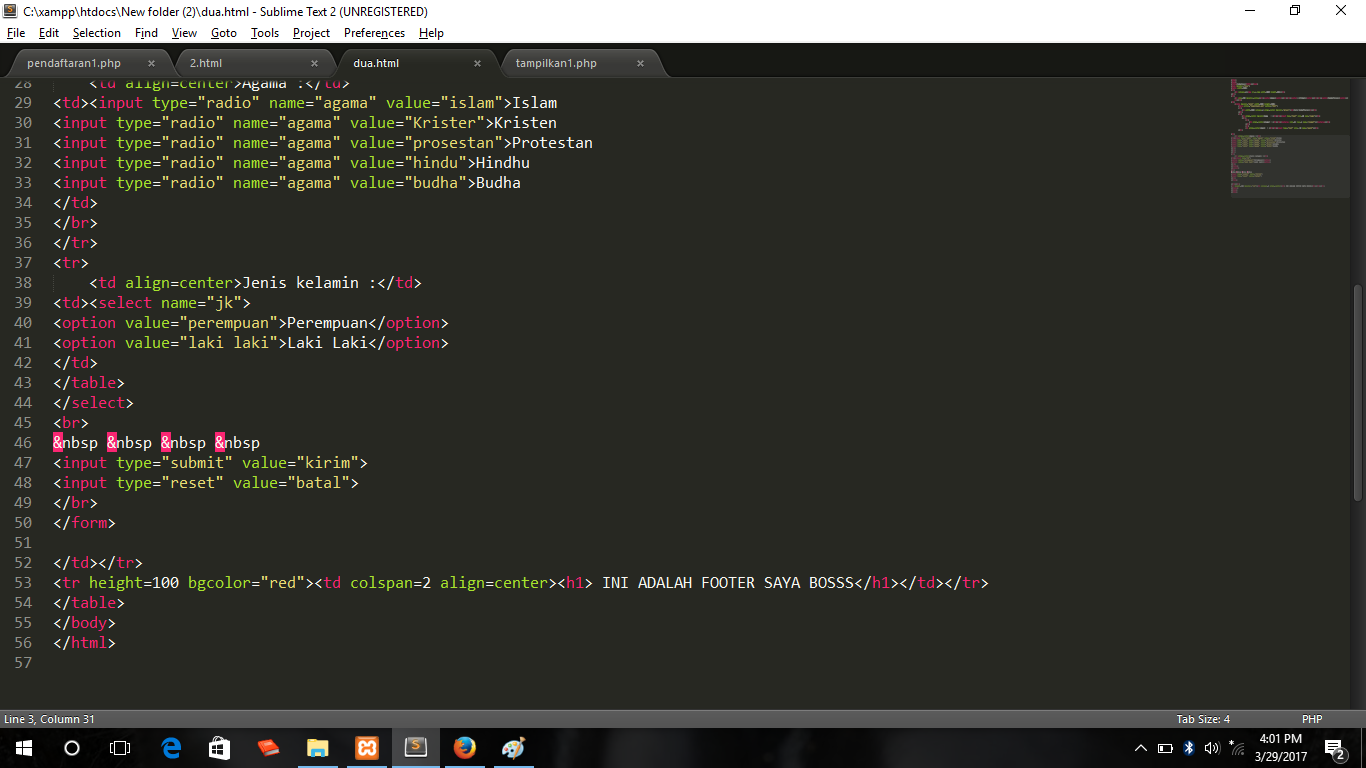Click the minimap code preview

point(1290,137)
